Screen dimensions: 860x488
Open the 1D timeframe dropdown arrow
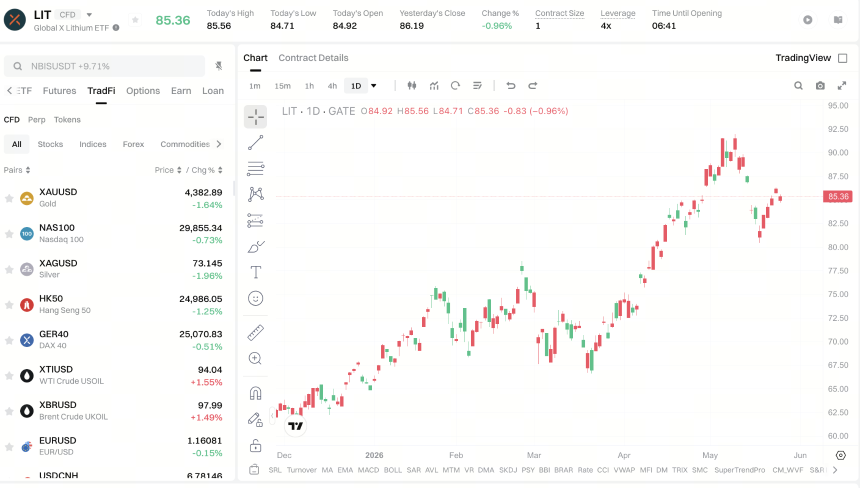(374, 86)
